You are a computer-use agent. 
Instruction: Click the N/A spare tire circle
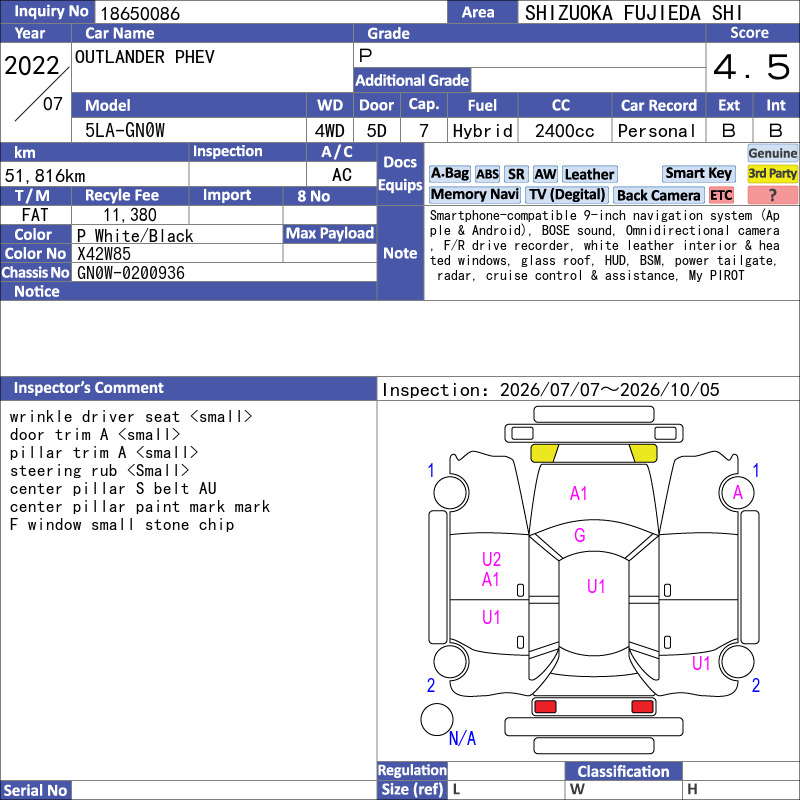[437, 719]
